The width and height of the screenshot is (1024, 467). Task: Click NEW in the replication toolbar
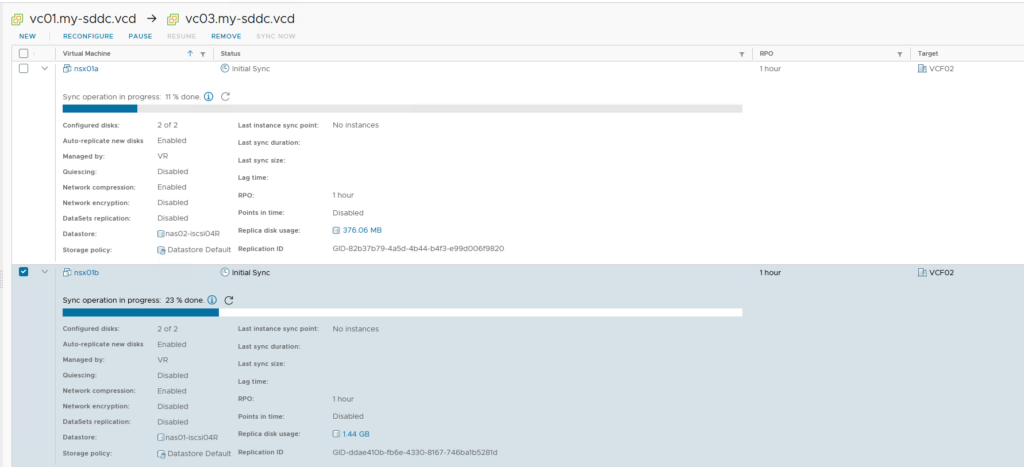(x=27, y=36)
